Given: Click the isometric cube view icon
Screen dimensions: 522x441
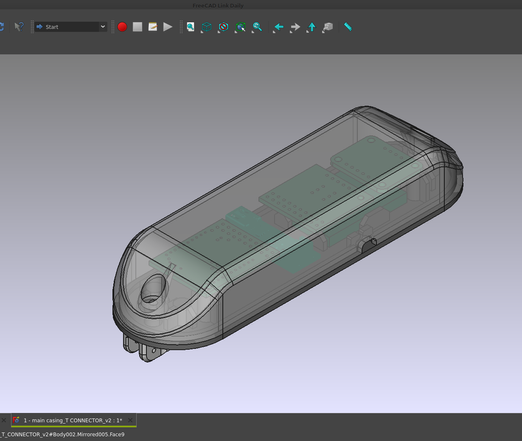Looking at the screenshot, I should pyautogui.click(x=206, y=27).
